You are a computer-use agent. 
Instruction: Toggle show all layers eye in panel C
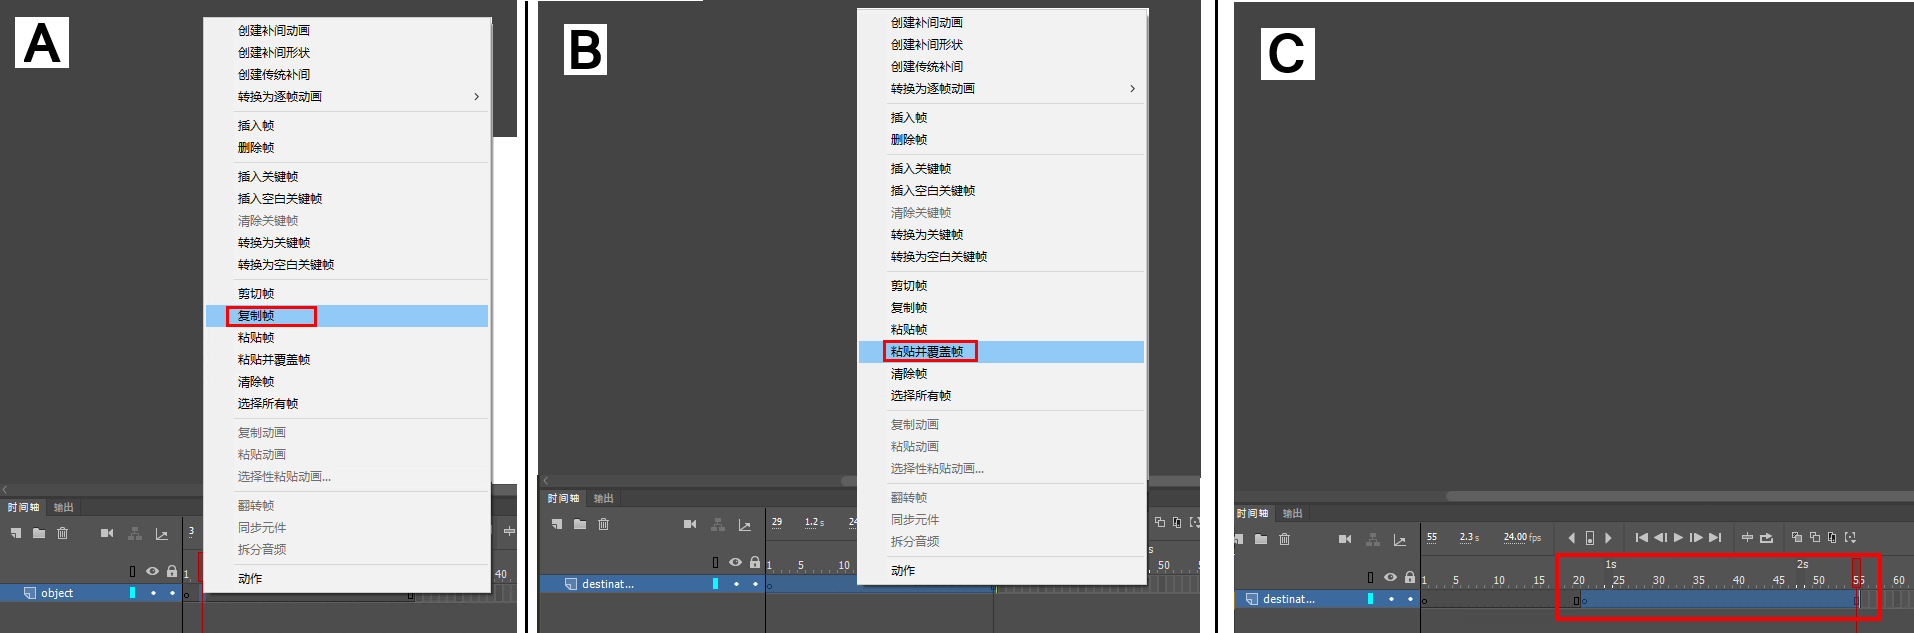[x=1390, y=577]
